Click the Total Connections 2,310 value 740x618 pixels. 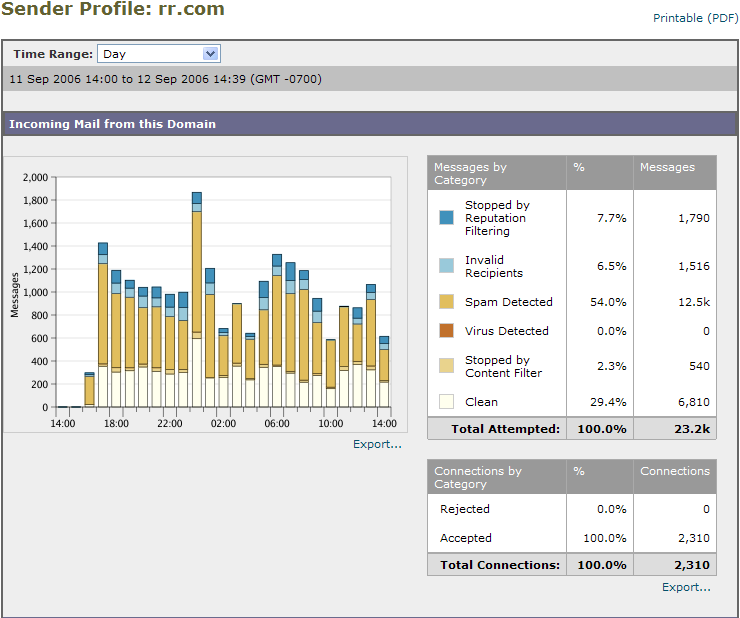[x=692, y=565]
